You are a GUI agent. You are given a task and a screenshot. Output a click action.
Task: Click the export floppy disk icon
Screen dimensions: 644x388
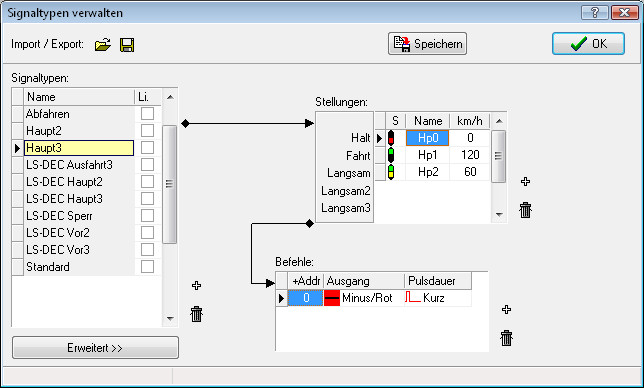pyautogui.click(x=127, y=44)
